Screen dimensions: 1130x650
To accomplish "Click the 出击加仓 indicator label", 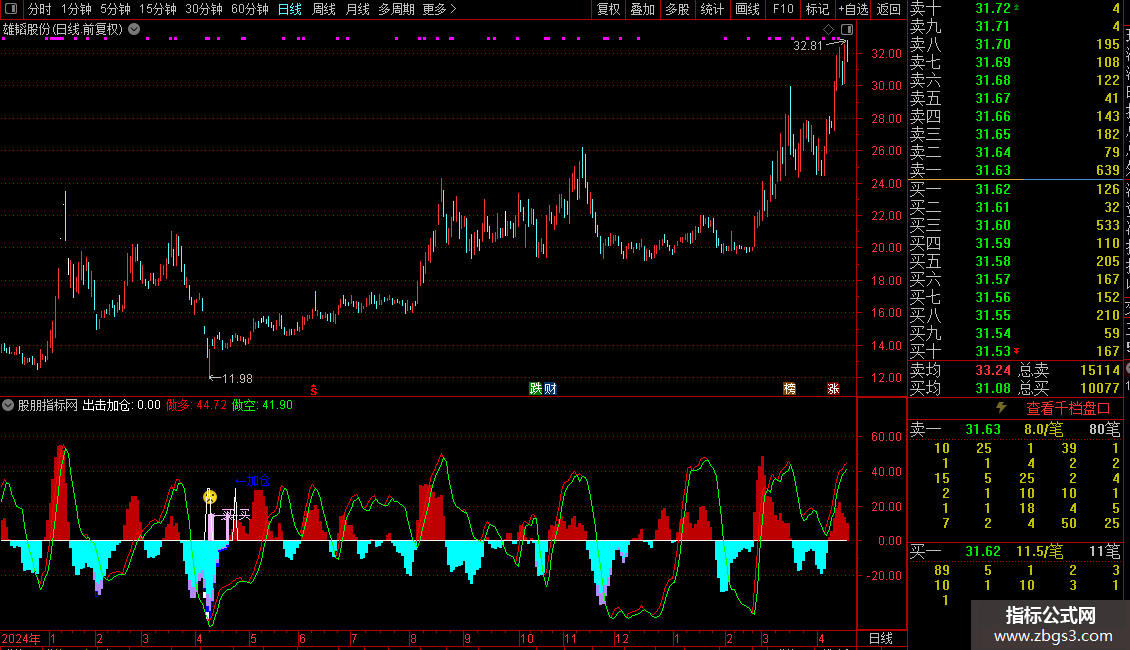I will tap(108, 405).
